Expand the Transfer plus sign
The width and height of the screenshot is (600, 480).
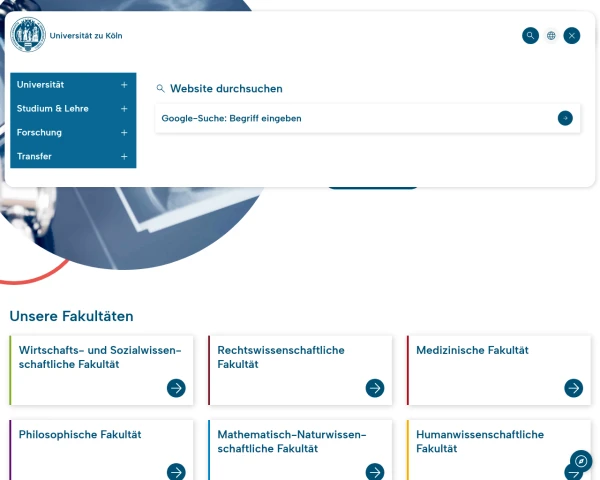124,156
